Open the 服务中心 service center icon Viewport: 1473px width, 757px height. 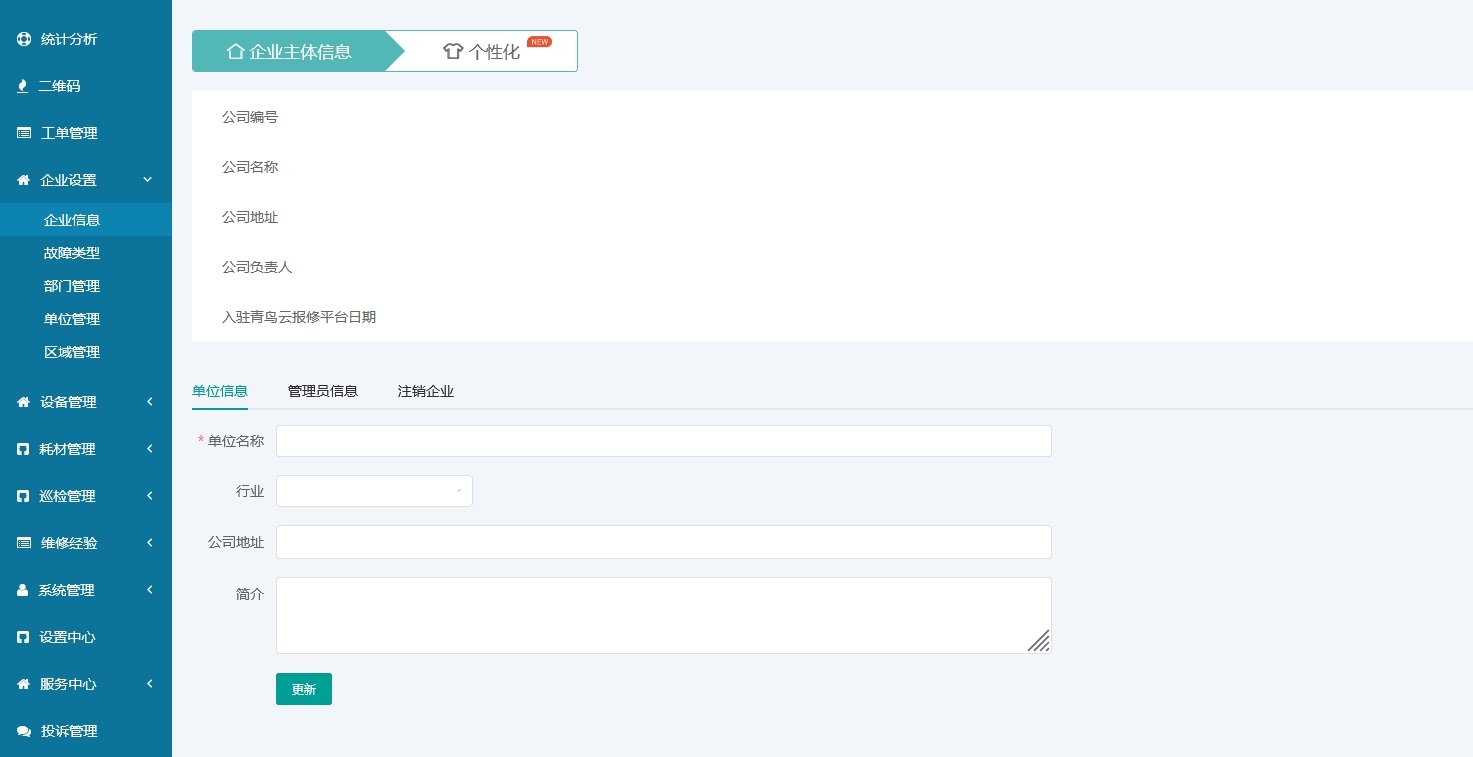(x=23, y=684)
